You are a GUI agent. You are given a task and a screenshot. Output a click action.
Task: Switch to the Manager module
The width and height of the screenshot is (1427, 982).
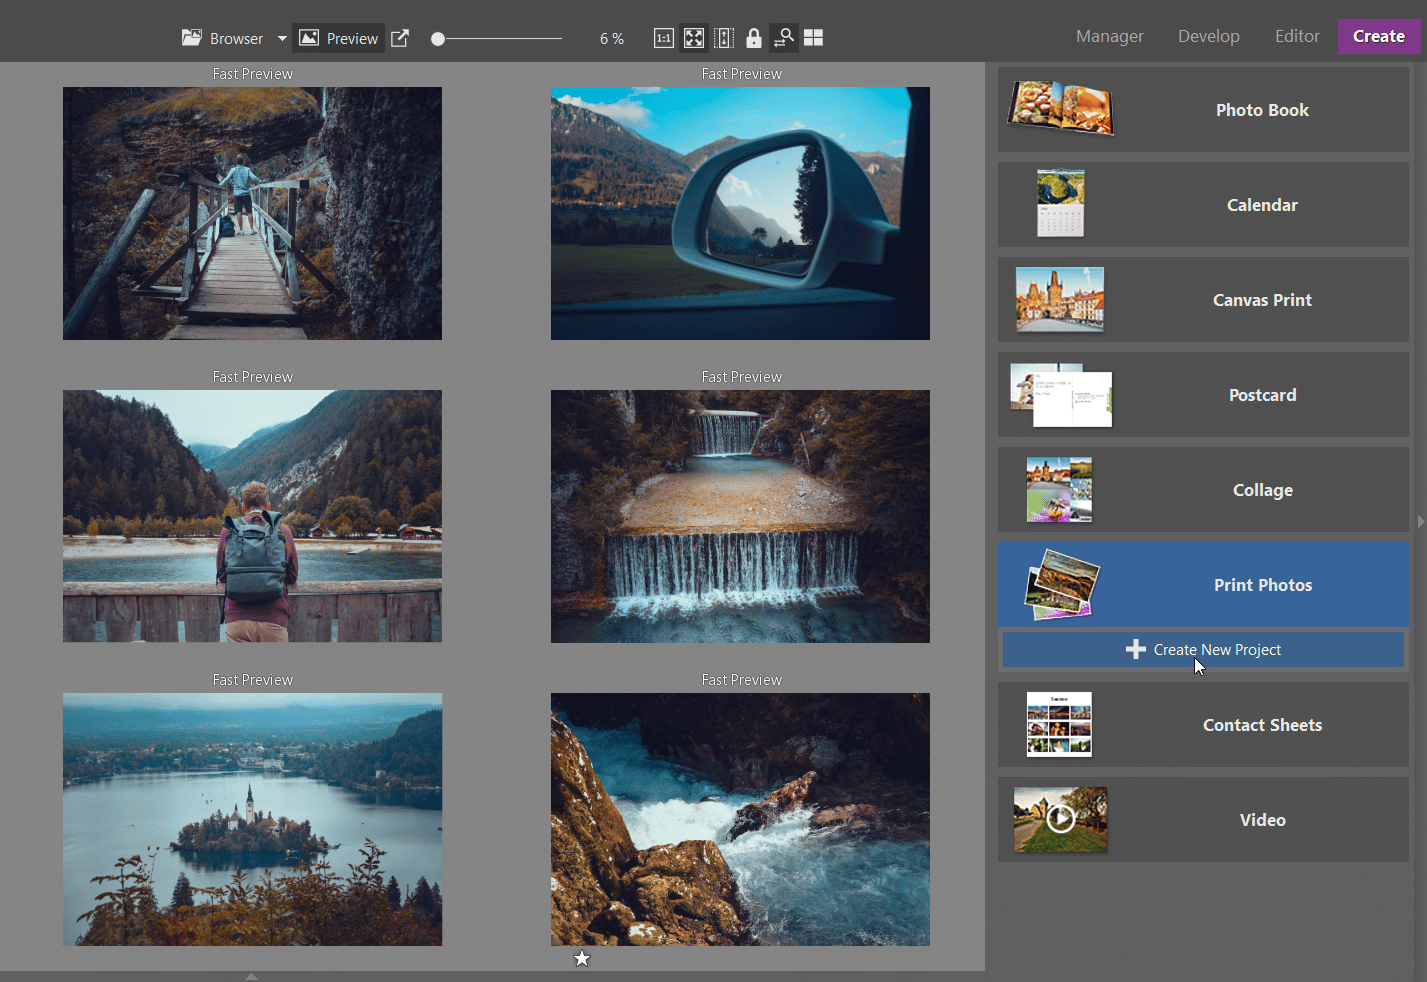pos(1109,36)
